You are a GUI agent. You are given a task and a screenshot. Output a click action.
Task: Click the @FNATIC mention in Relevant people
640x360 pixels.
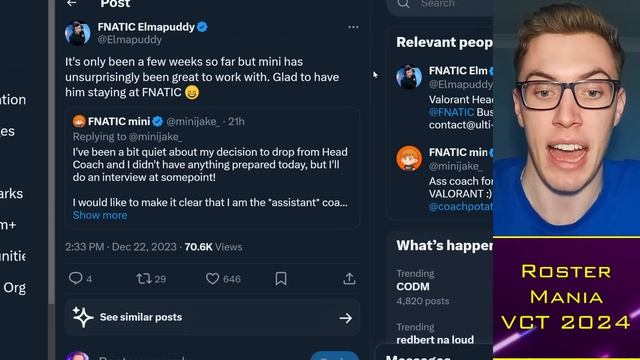451,112
